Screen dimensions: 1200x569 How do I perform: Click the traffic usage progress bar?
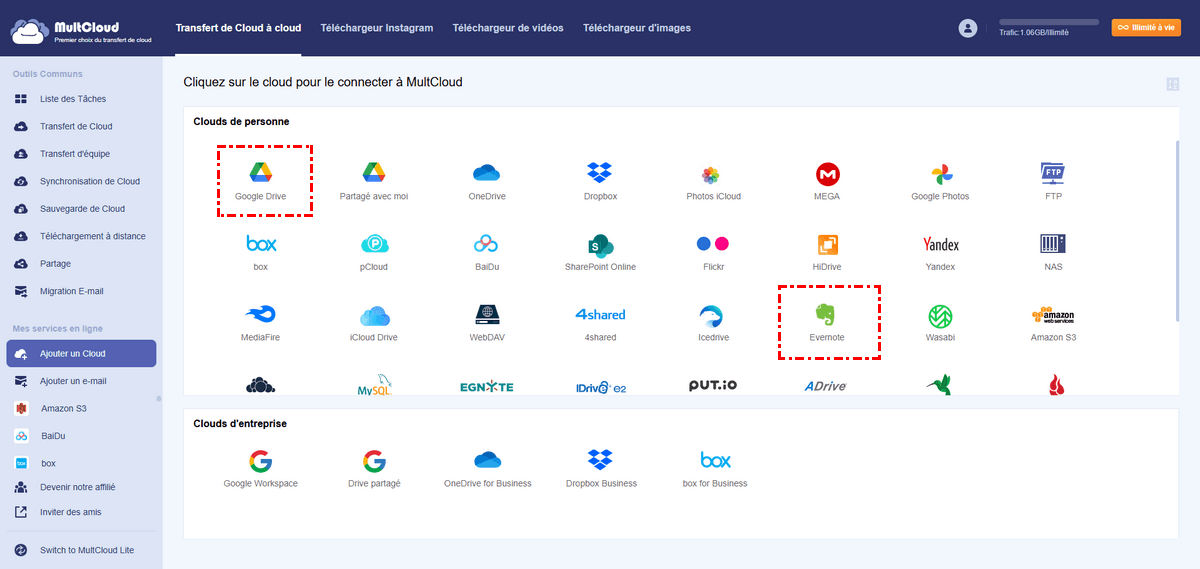point(1049,21)
